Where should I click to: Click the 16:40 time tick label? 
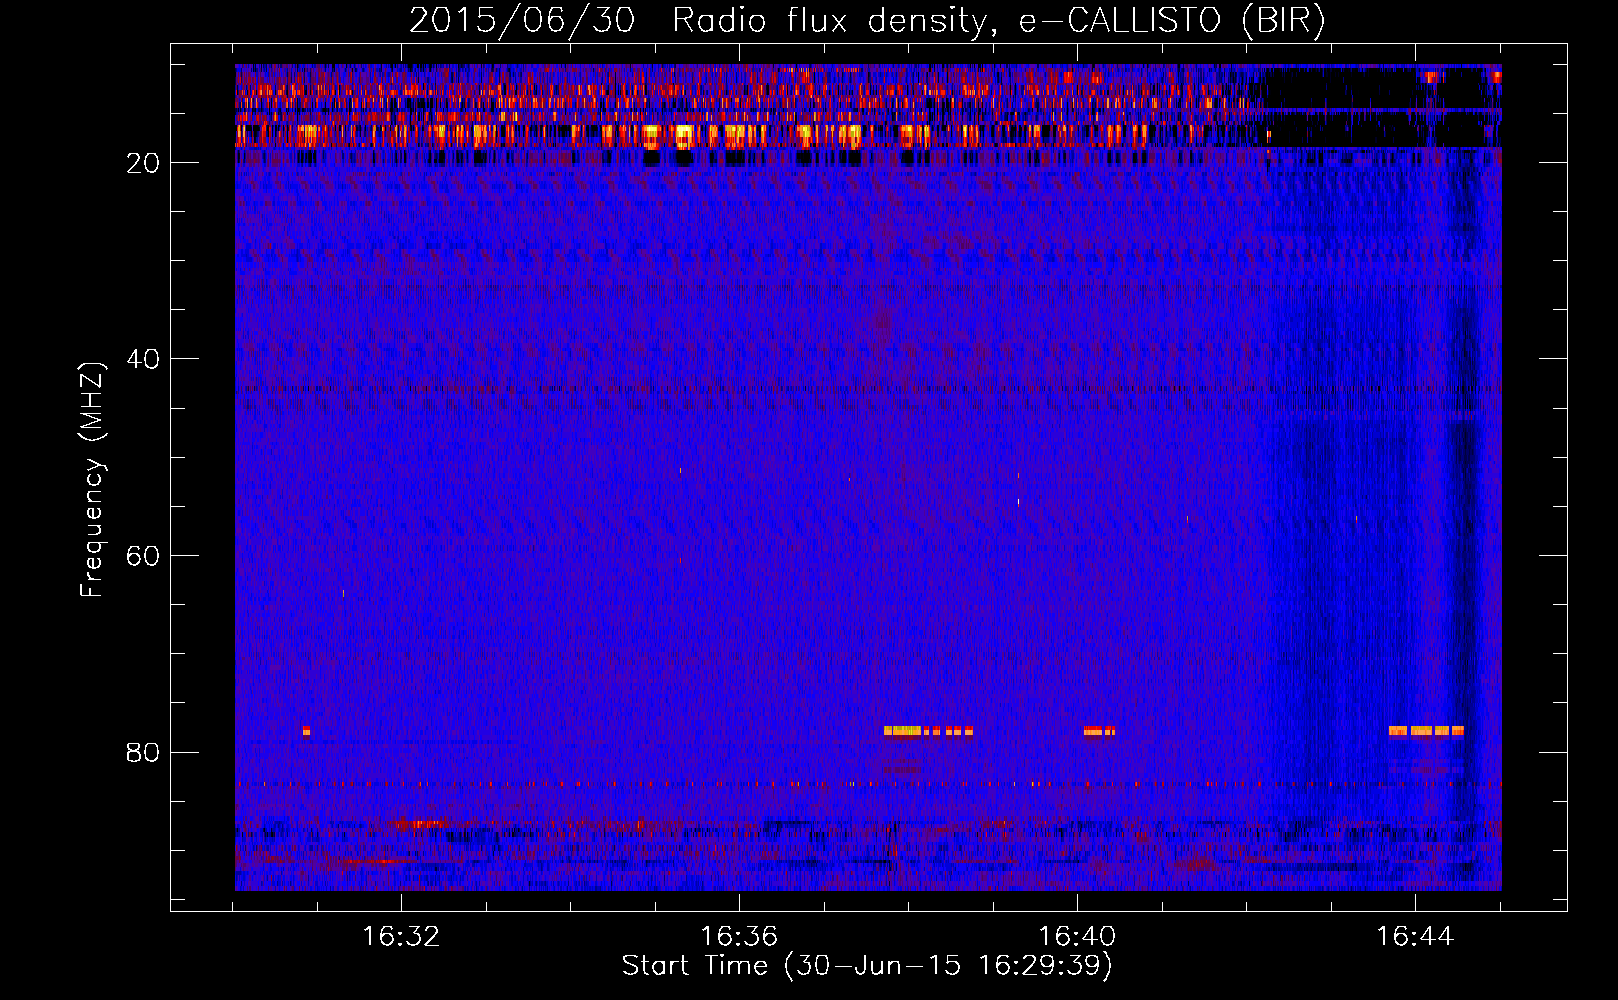1077,937
